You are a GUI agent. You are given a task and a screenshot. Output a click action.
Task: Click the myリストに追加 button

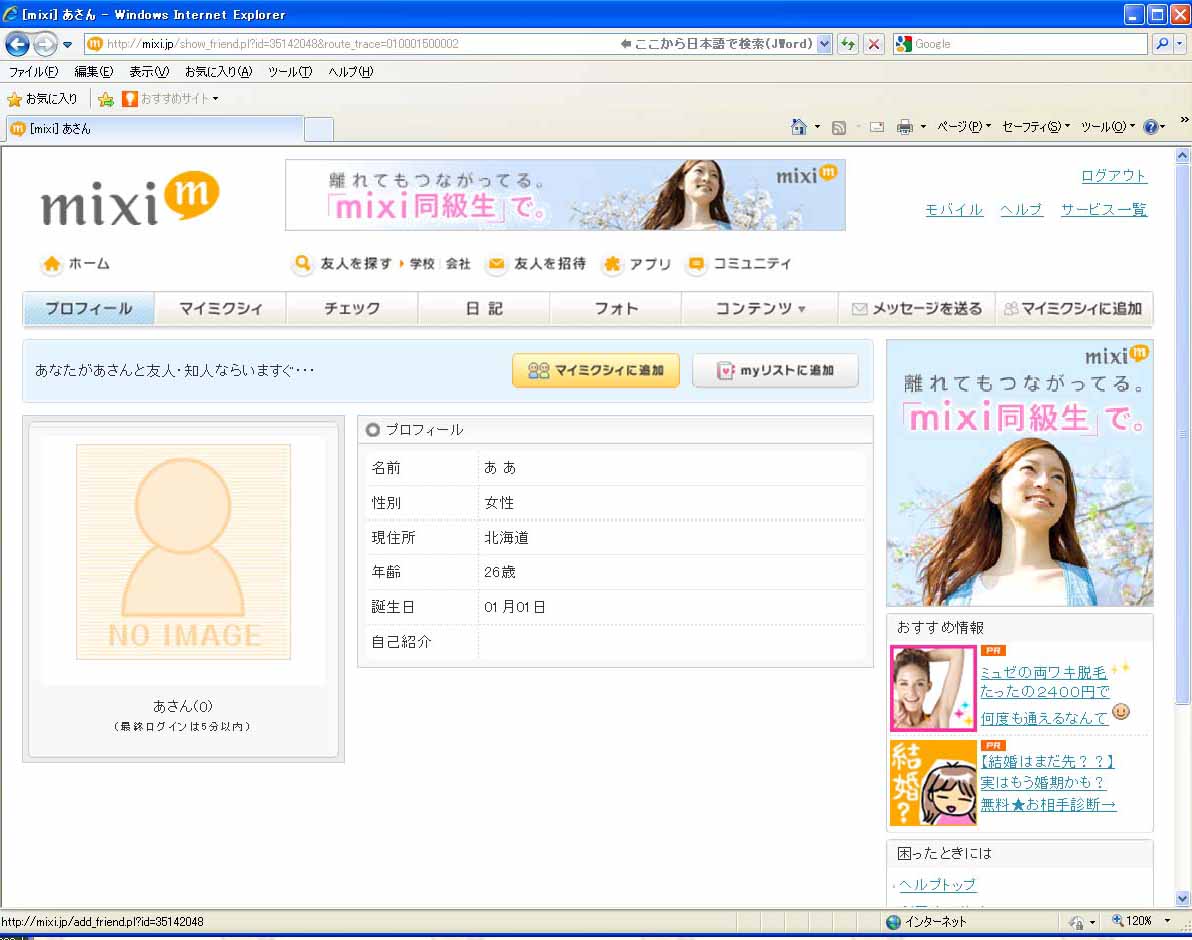(775, 371)
